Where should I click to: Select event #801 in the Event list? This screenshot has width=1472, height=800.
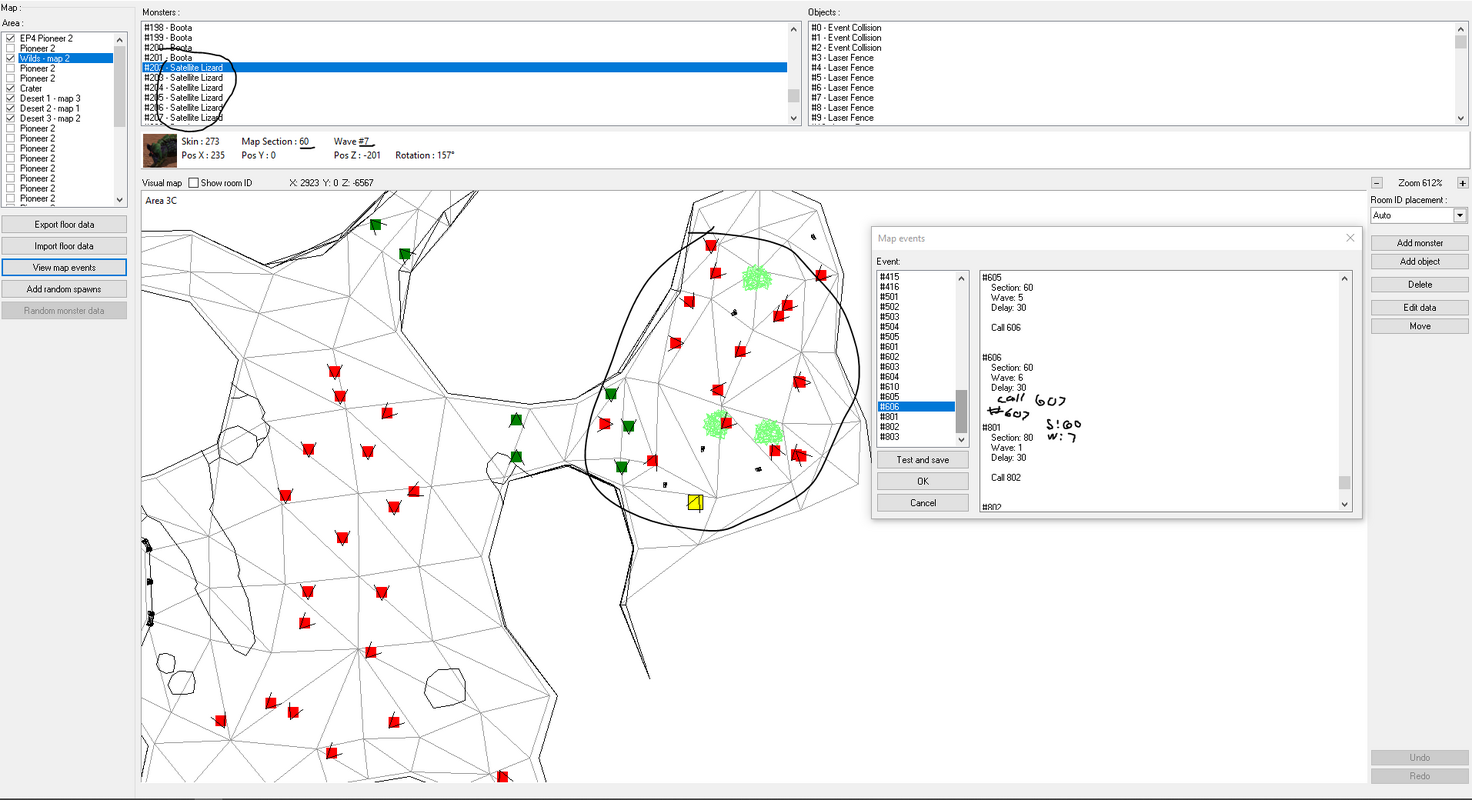click(x=915, y=417)
